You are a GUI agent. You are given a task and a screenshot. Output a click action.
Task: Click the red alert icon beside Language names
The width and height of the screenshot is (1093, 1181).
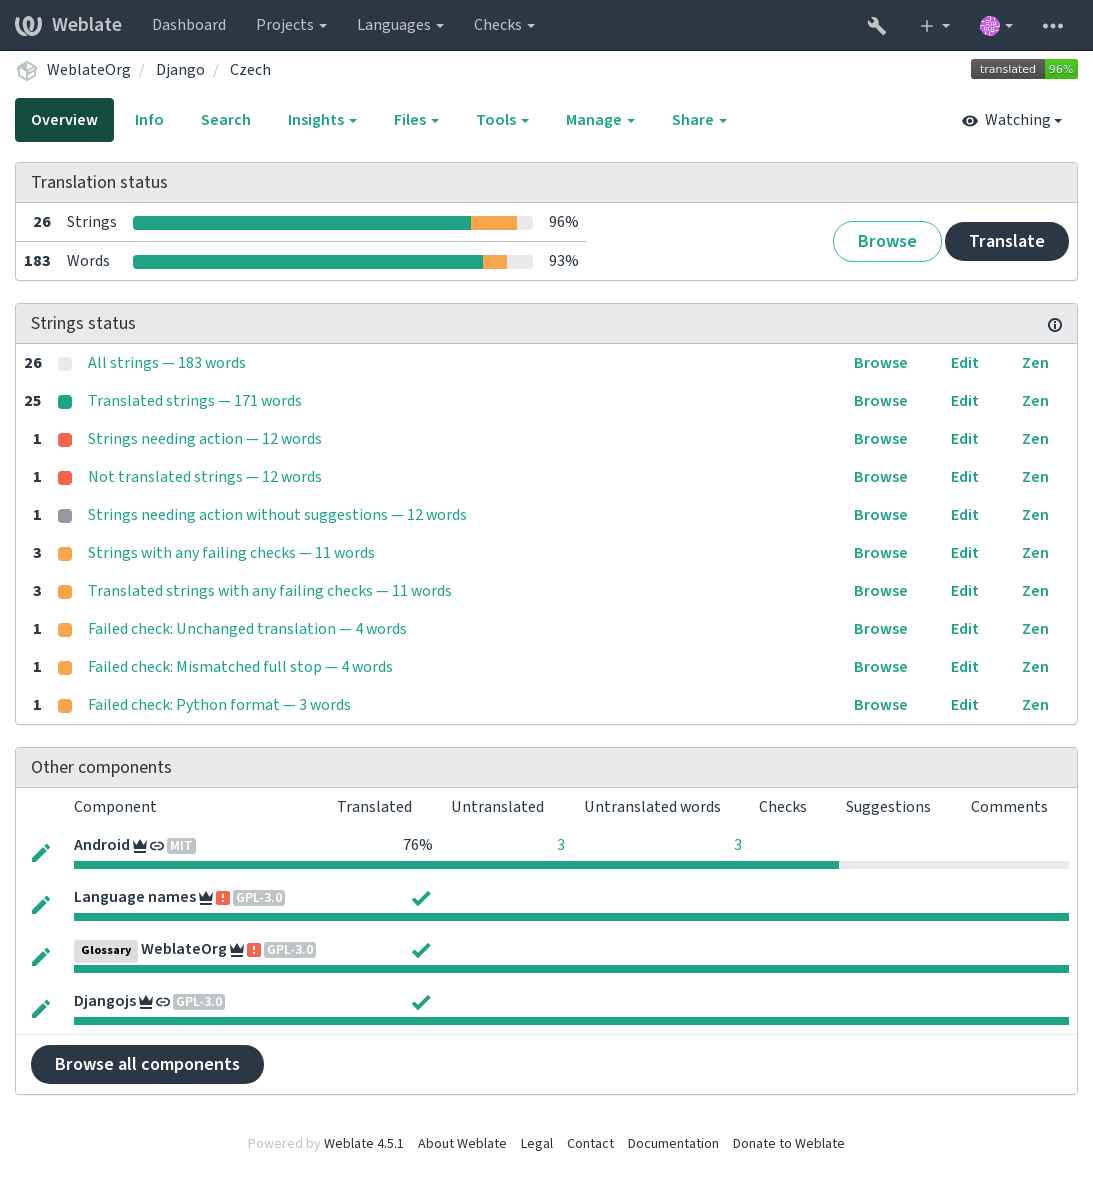223,898
